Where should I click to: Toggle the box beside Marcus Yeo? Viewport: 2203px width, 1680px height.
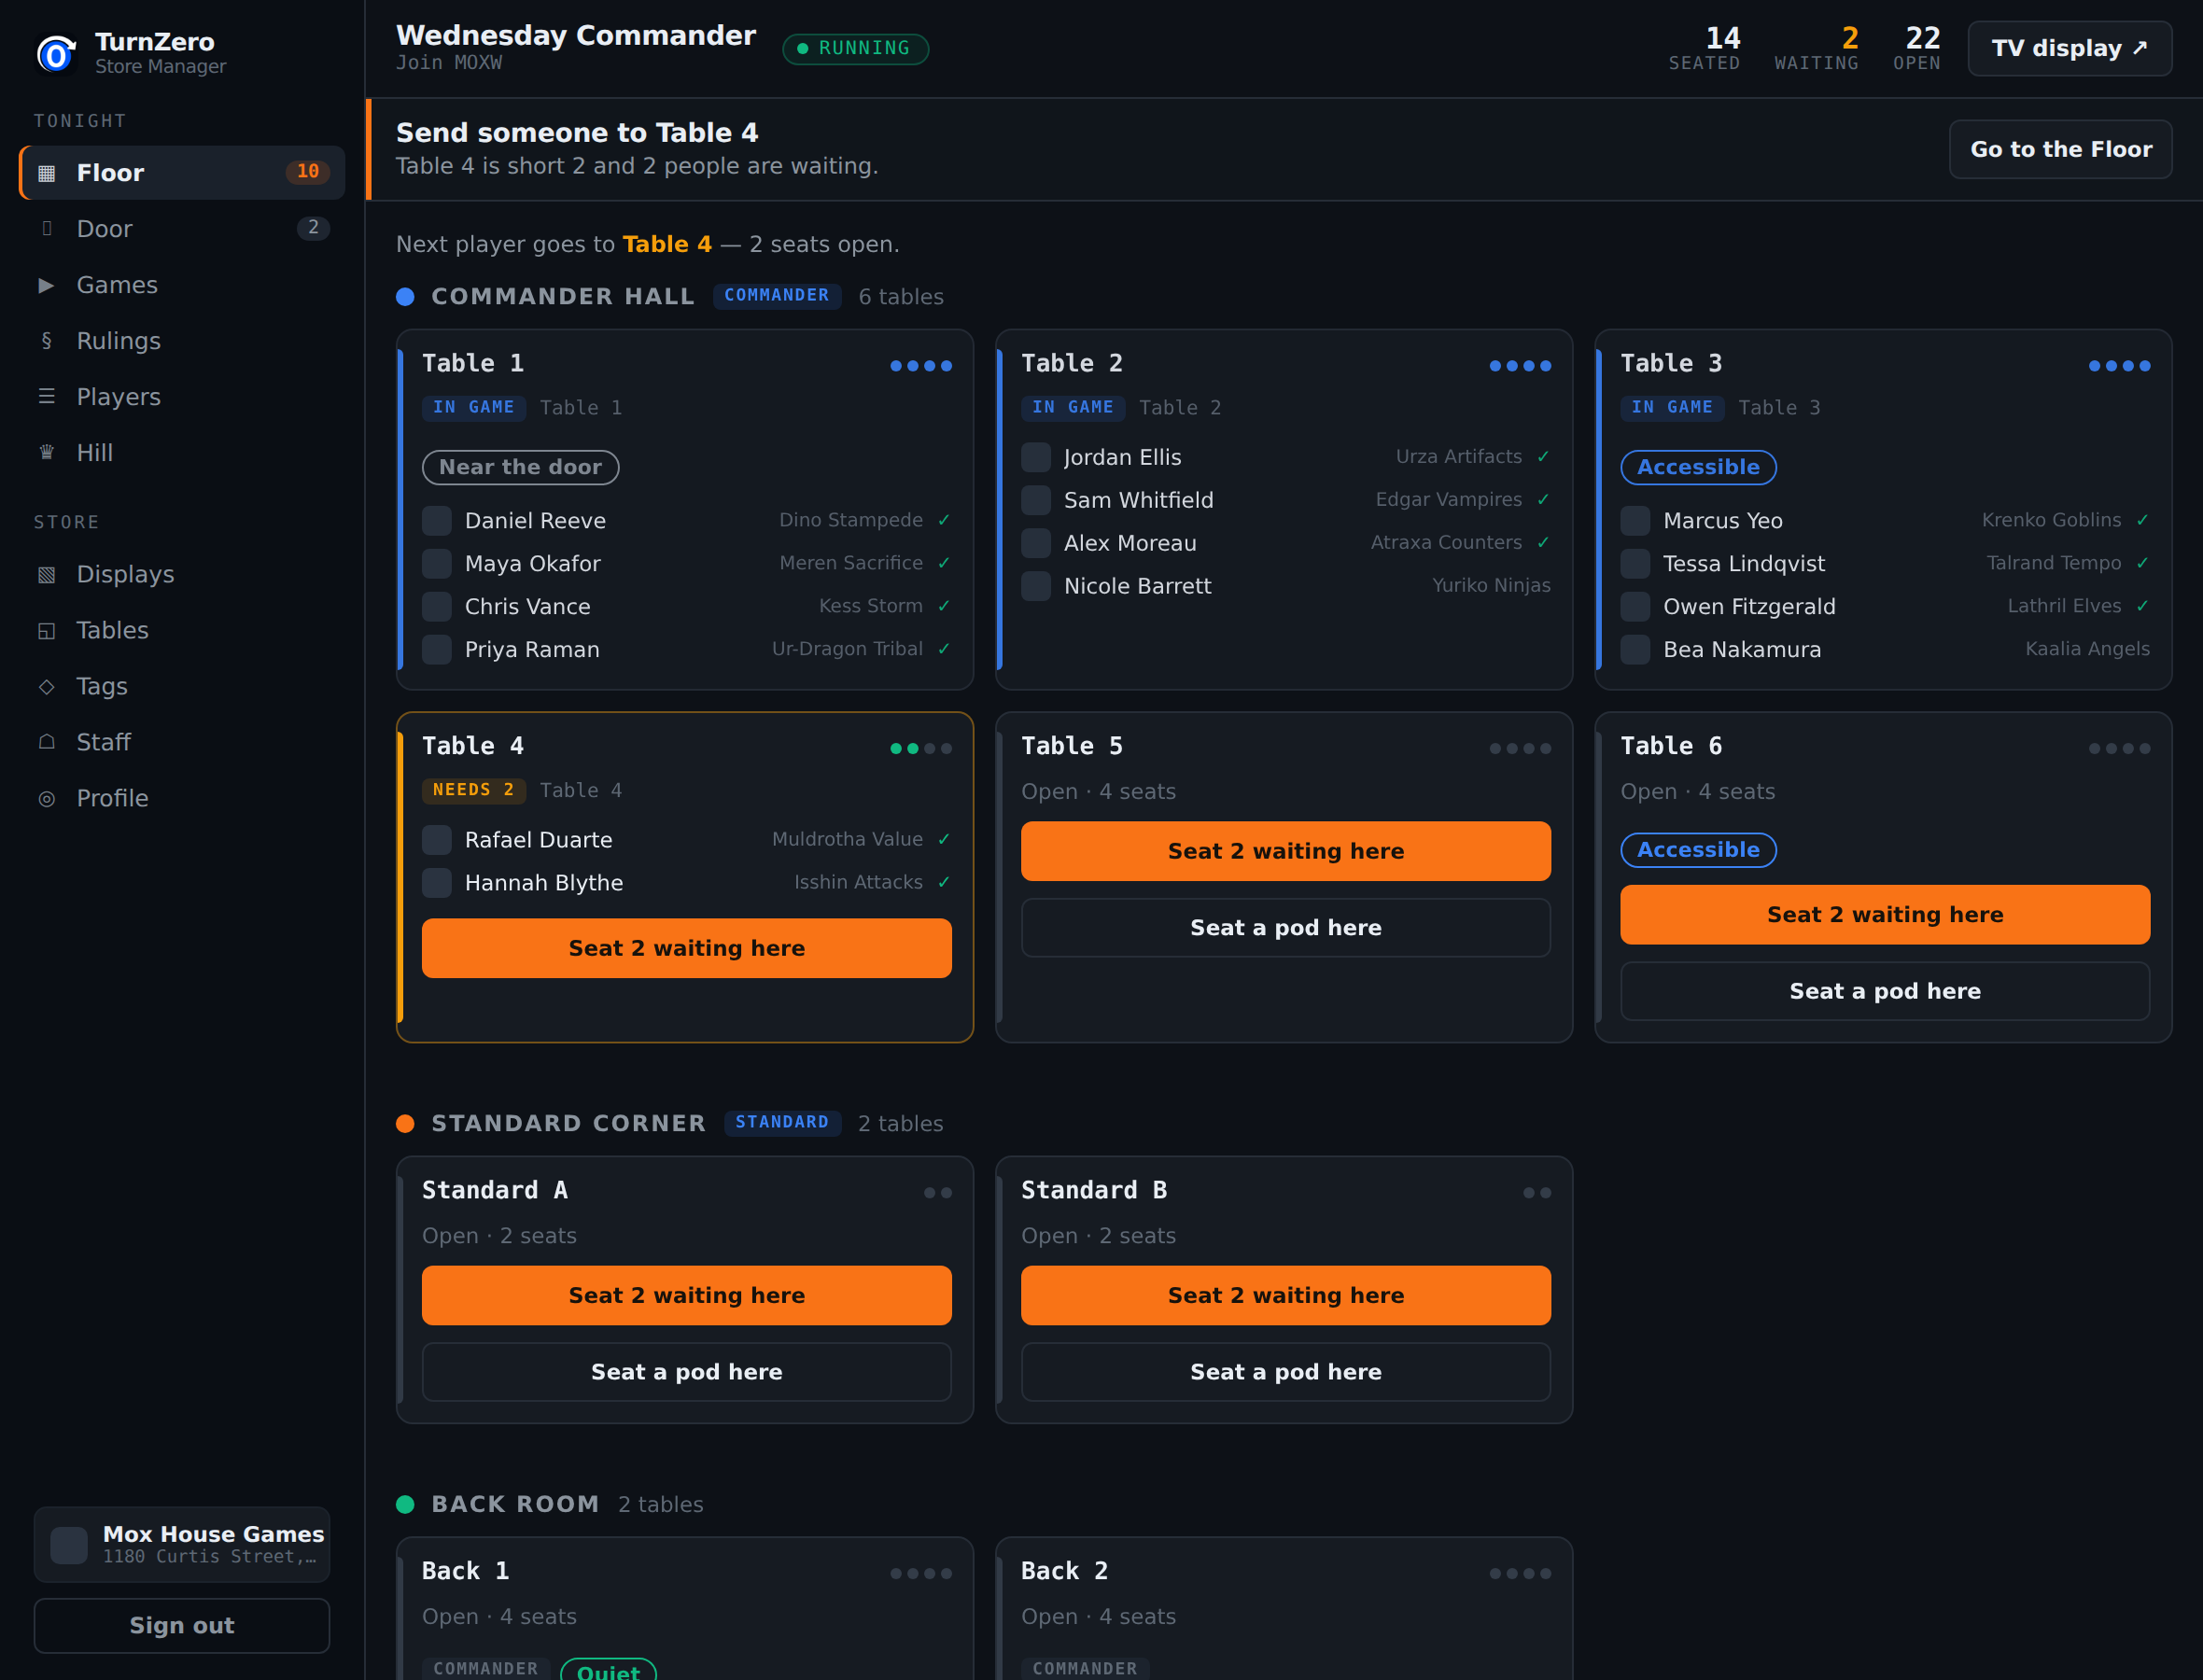click(x=1635, y=521)
